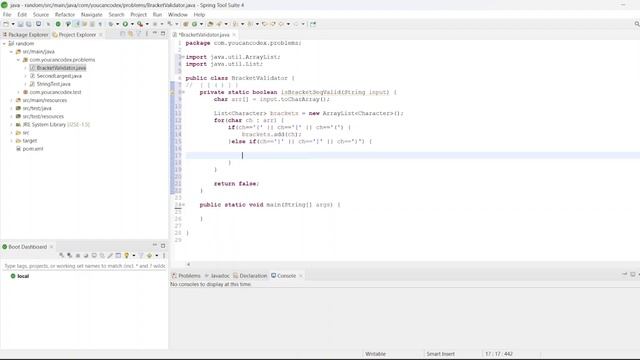640x360 pixels.
Task: Open dropdown arrow next to New icon
Action: (x=13, y=24)
